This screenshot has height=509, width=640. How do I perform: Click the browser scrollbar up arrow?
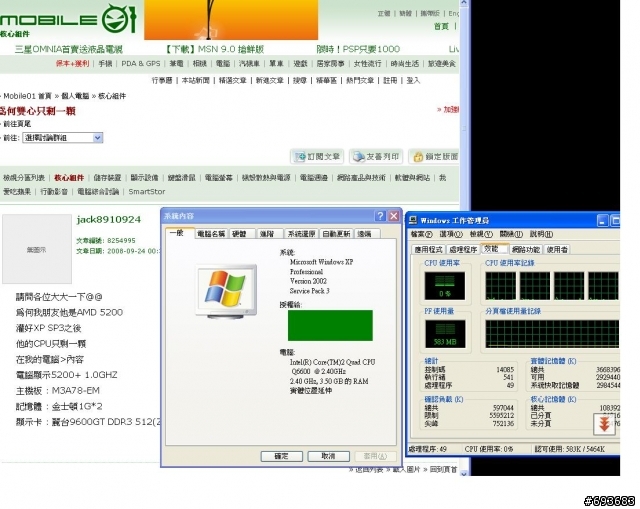tap(464, 3)
